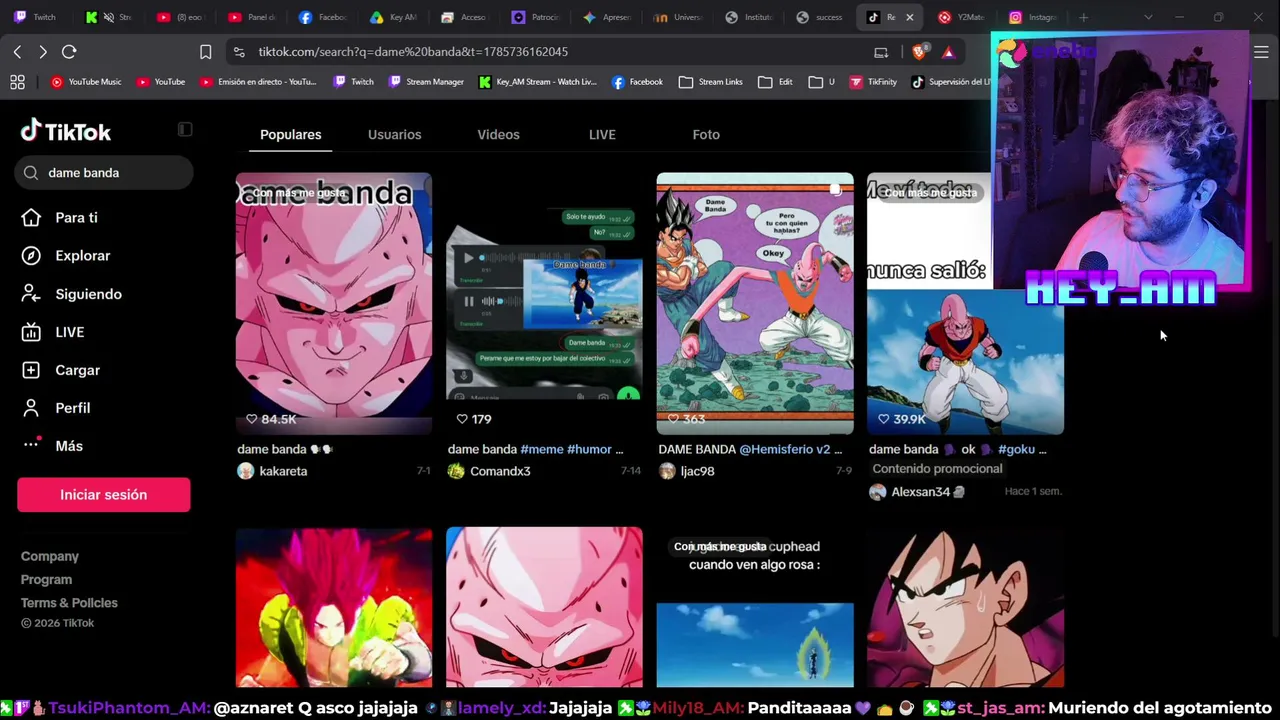Click the address bar showing the tiktok.com URL
Viewport: 1280px width, 720px height.
[413, 52]
